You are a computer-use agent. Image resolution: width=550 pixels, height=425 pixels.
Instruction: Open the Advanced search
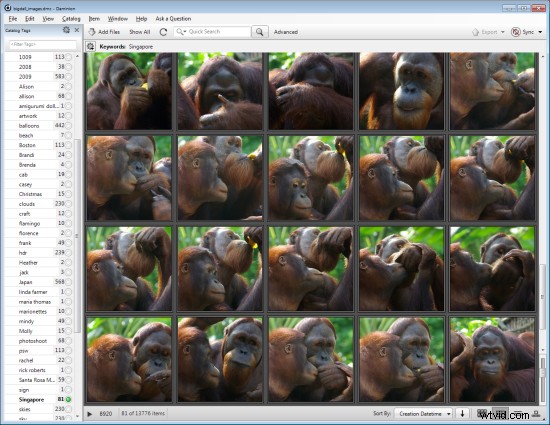tap(286, 32)
